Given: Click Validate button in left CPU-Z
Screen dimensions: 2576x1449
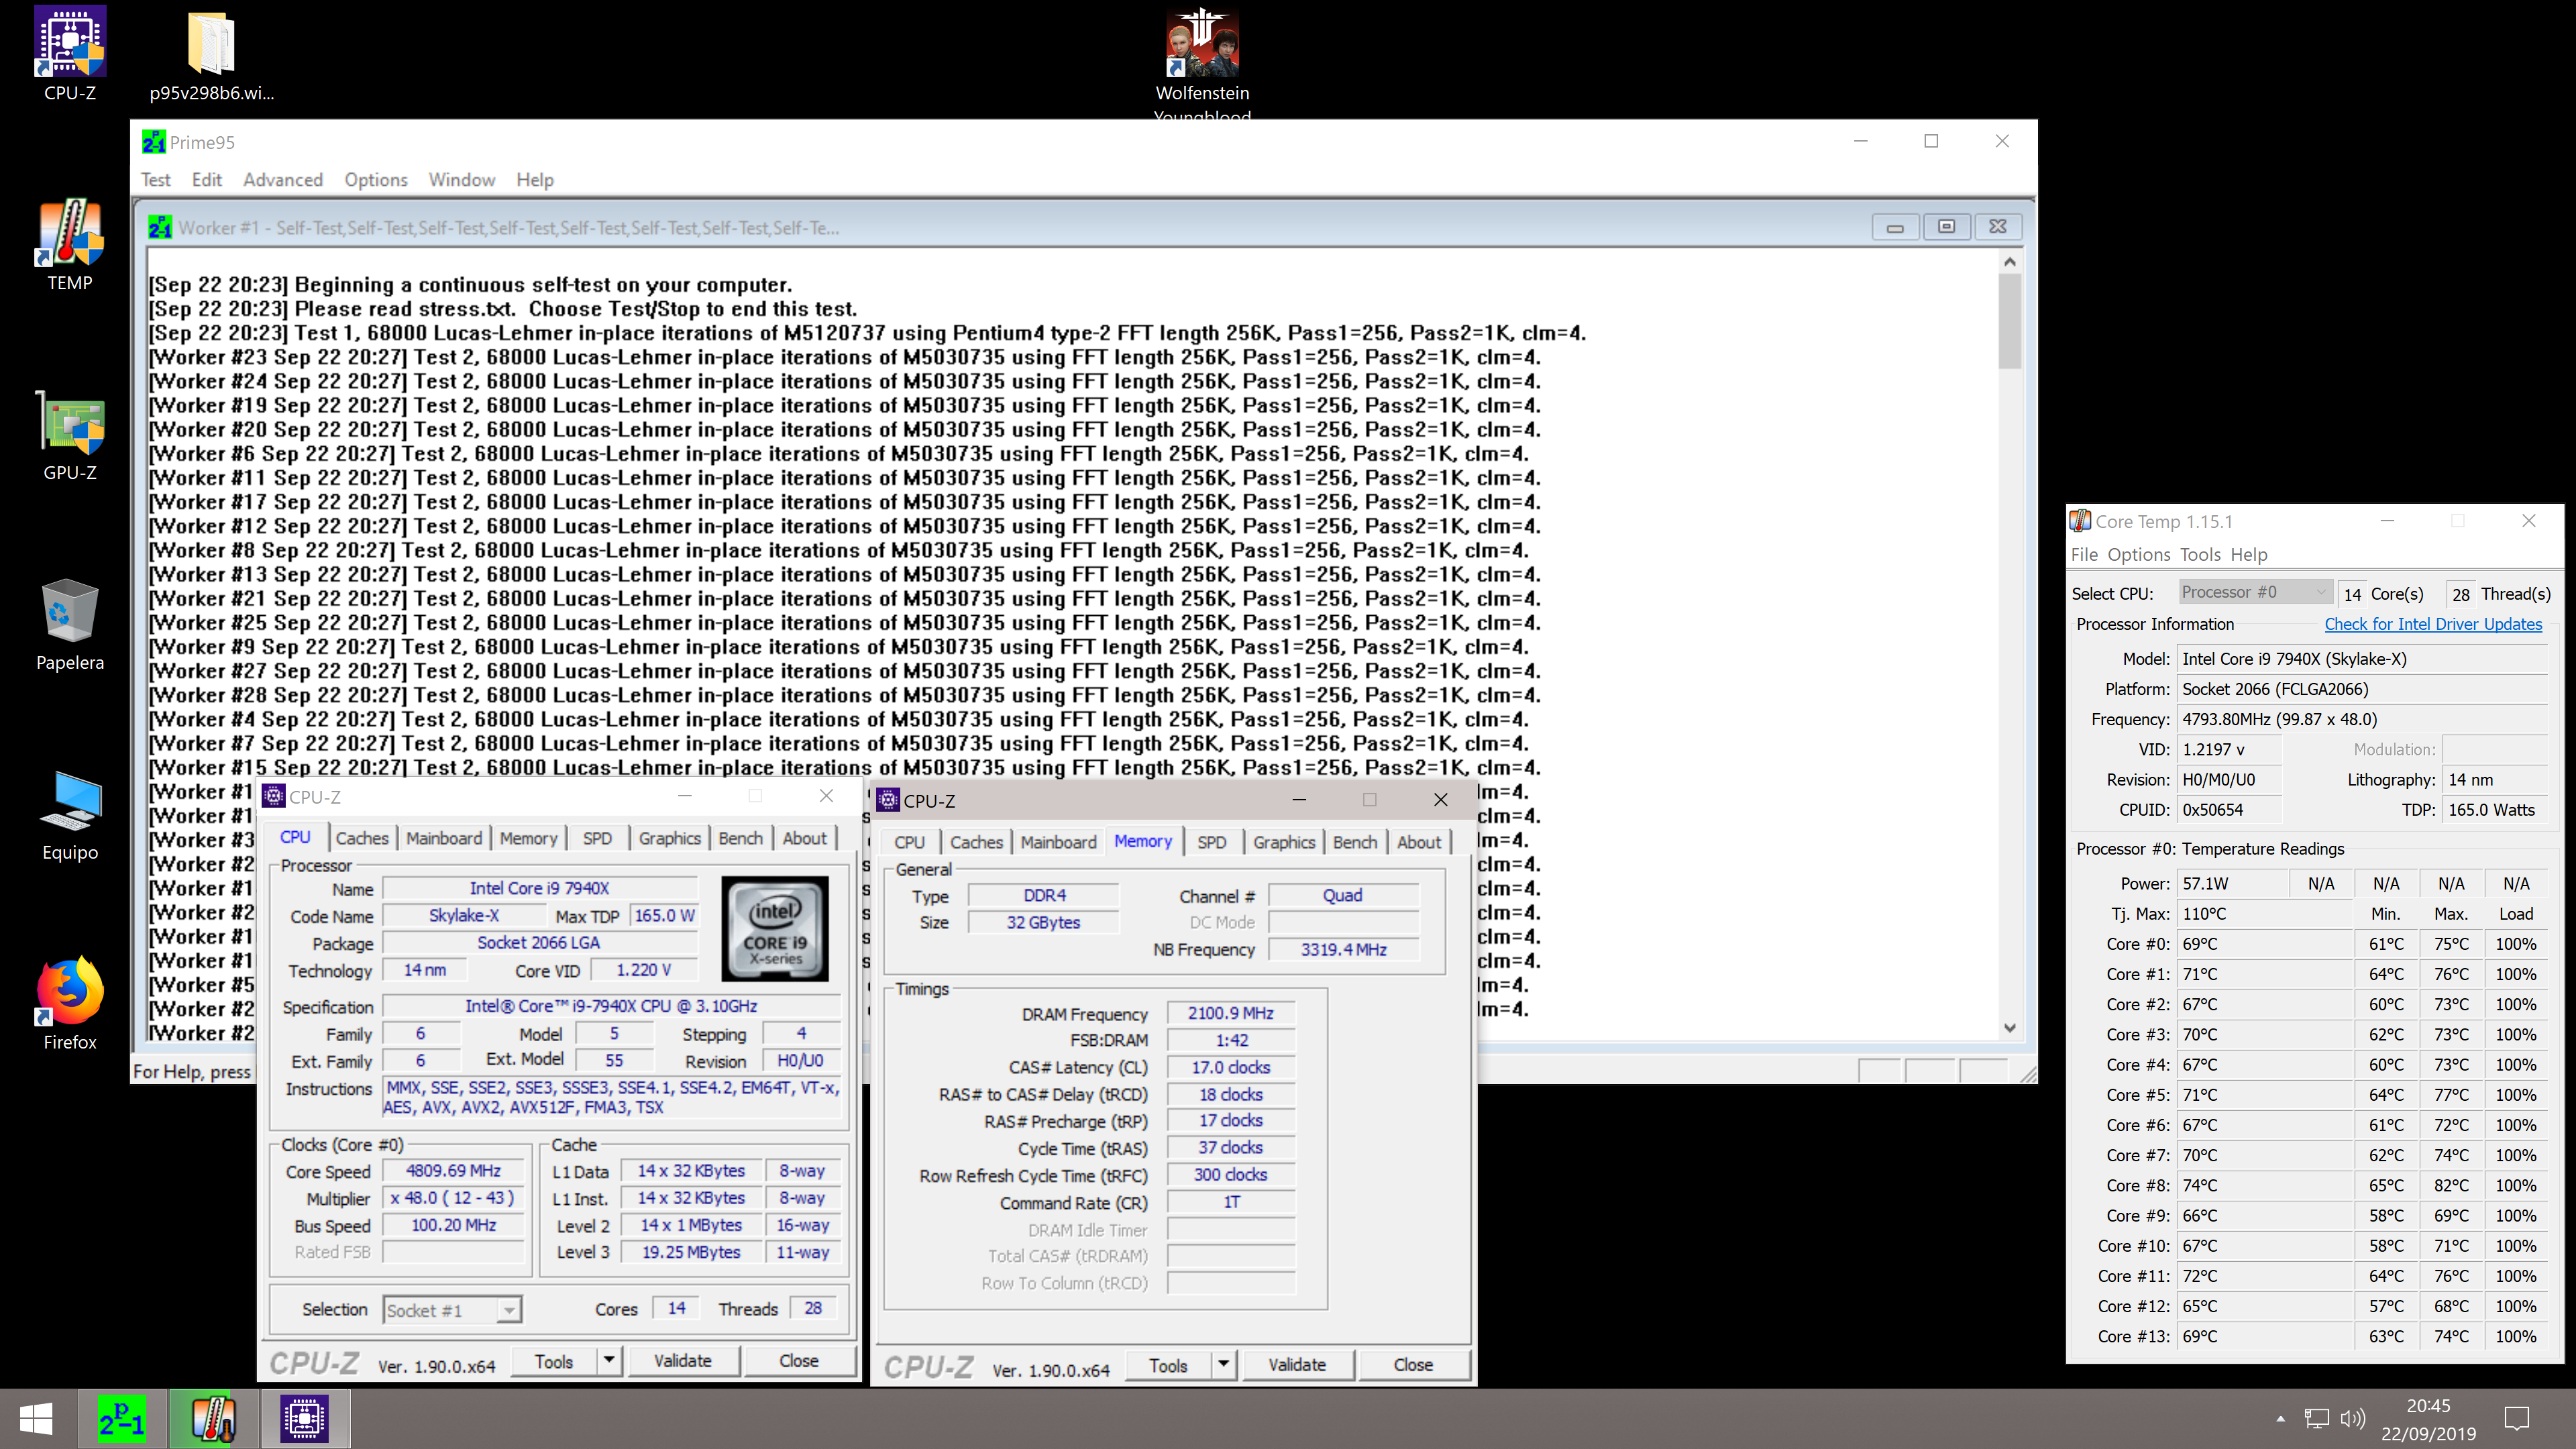Looking at the screenshot, I should (683, 1360).
